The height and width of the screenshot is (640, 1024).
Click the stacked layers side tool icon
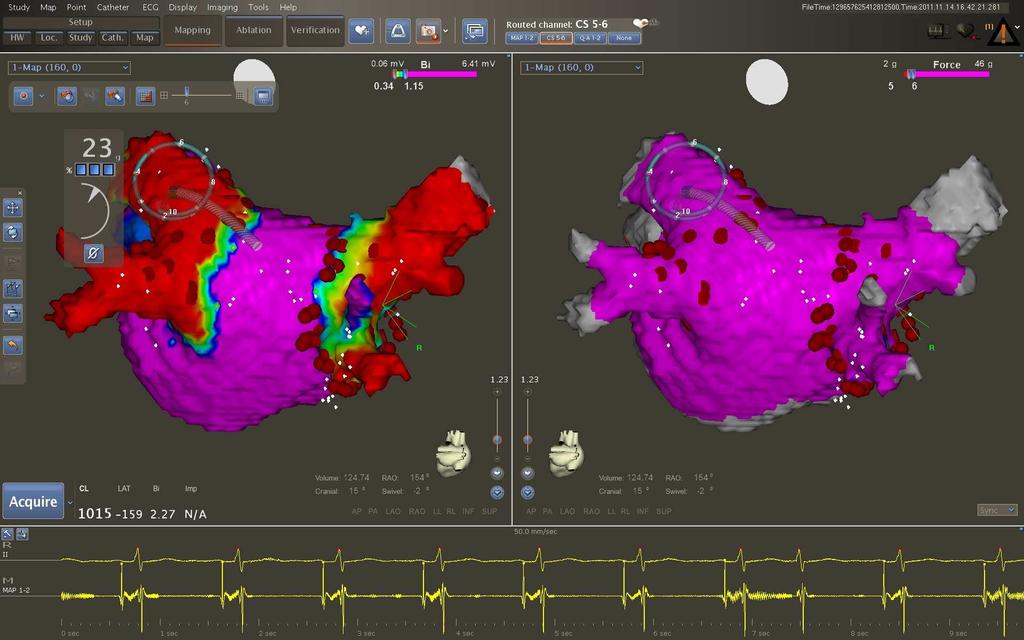(12, 313)
